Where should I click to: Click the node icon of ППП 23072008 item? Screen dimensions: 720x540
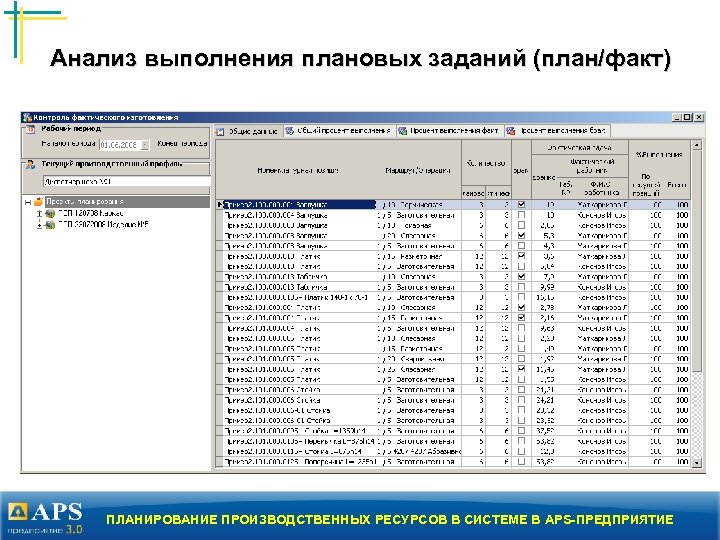tap(50, 225)
